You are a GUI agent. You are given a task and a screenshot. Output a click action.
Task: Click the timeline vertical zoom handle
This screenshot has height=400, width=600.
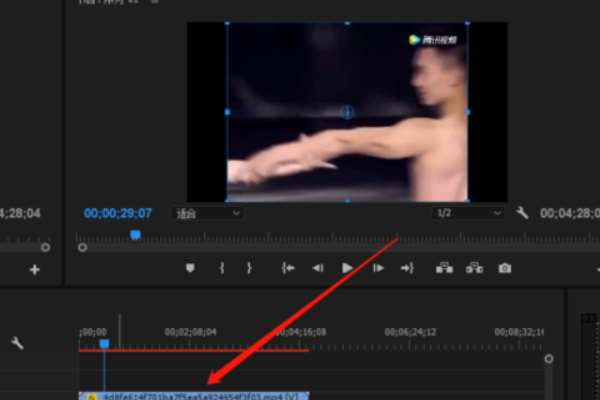click(549, 359)
